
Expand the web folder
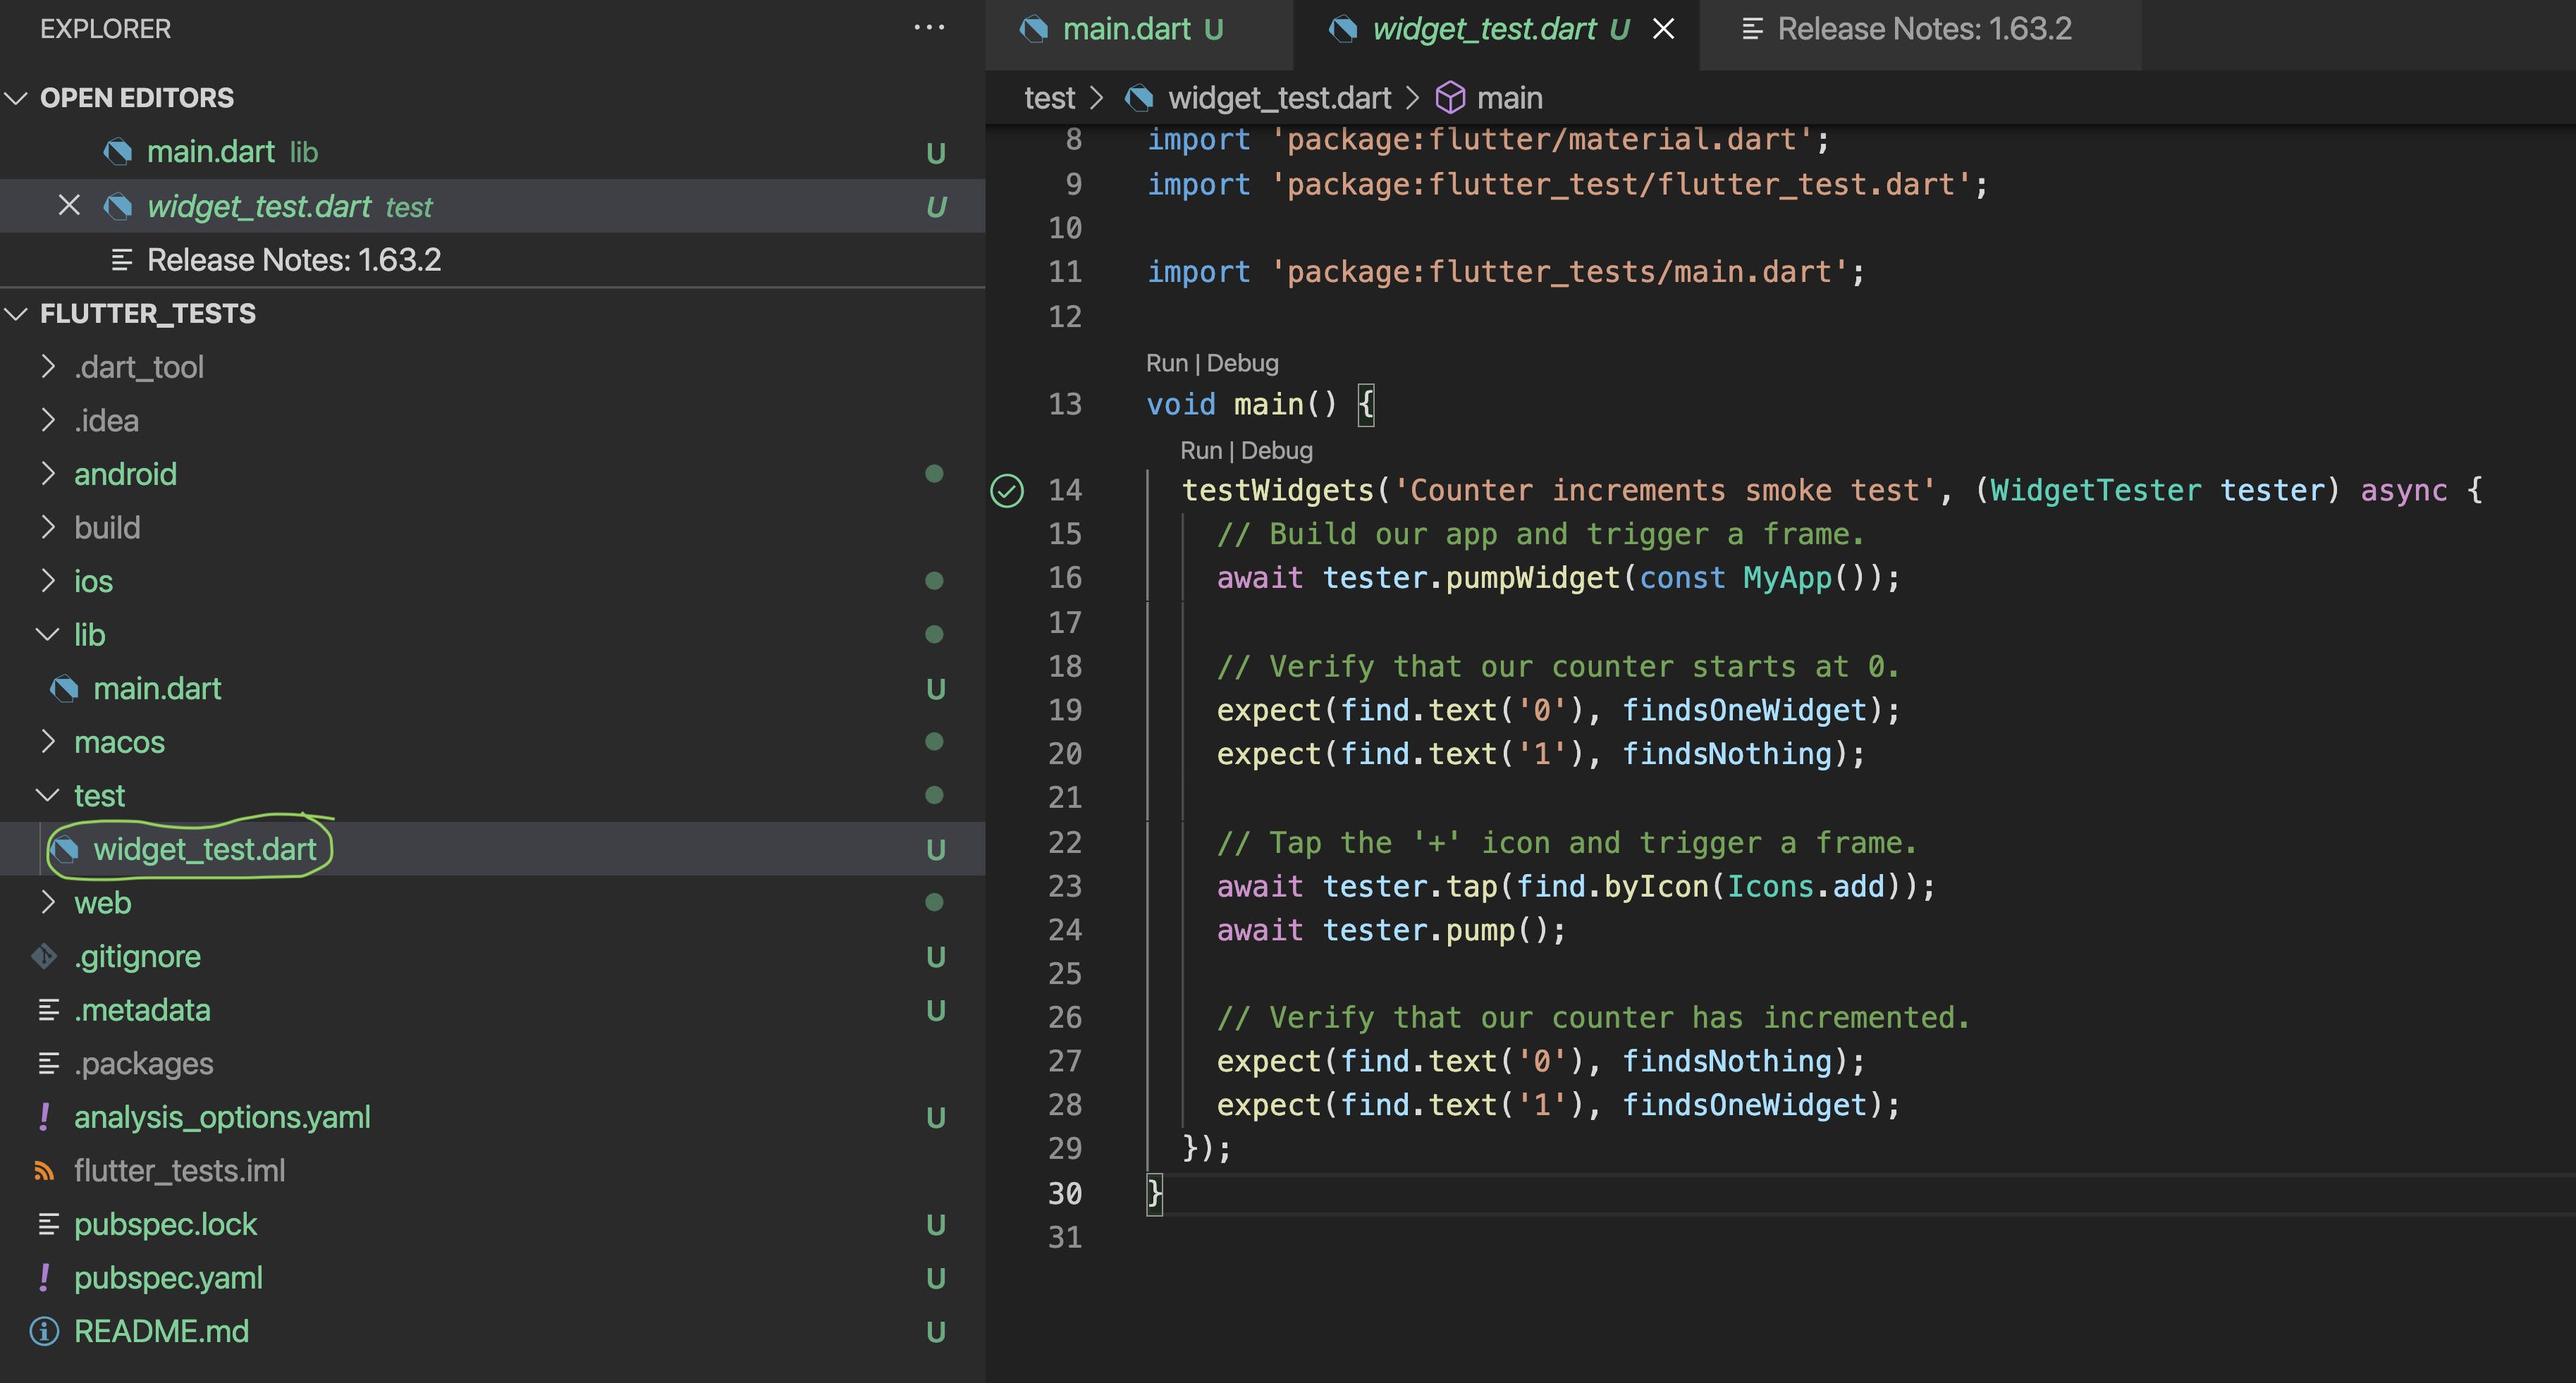pos(47,902)
